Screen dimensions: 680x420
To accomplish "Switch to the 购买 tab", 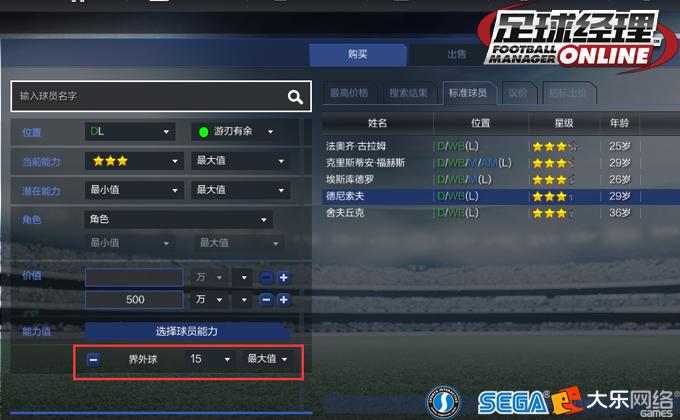I will pos(358,54).
